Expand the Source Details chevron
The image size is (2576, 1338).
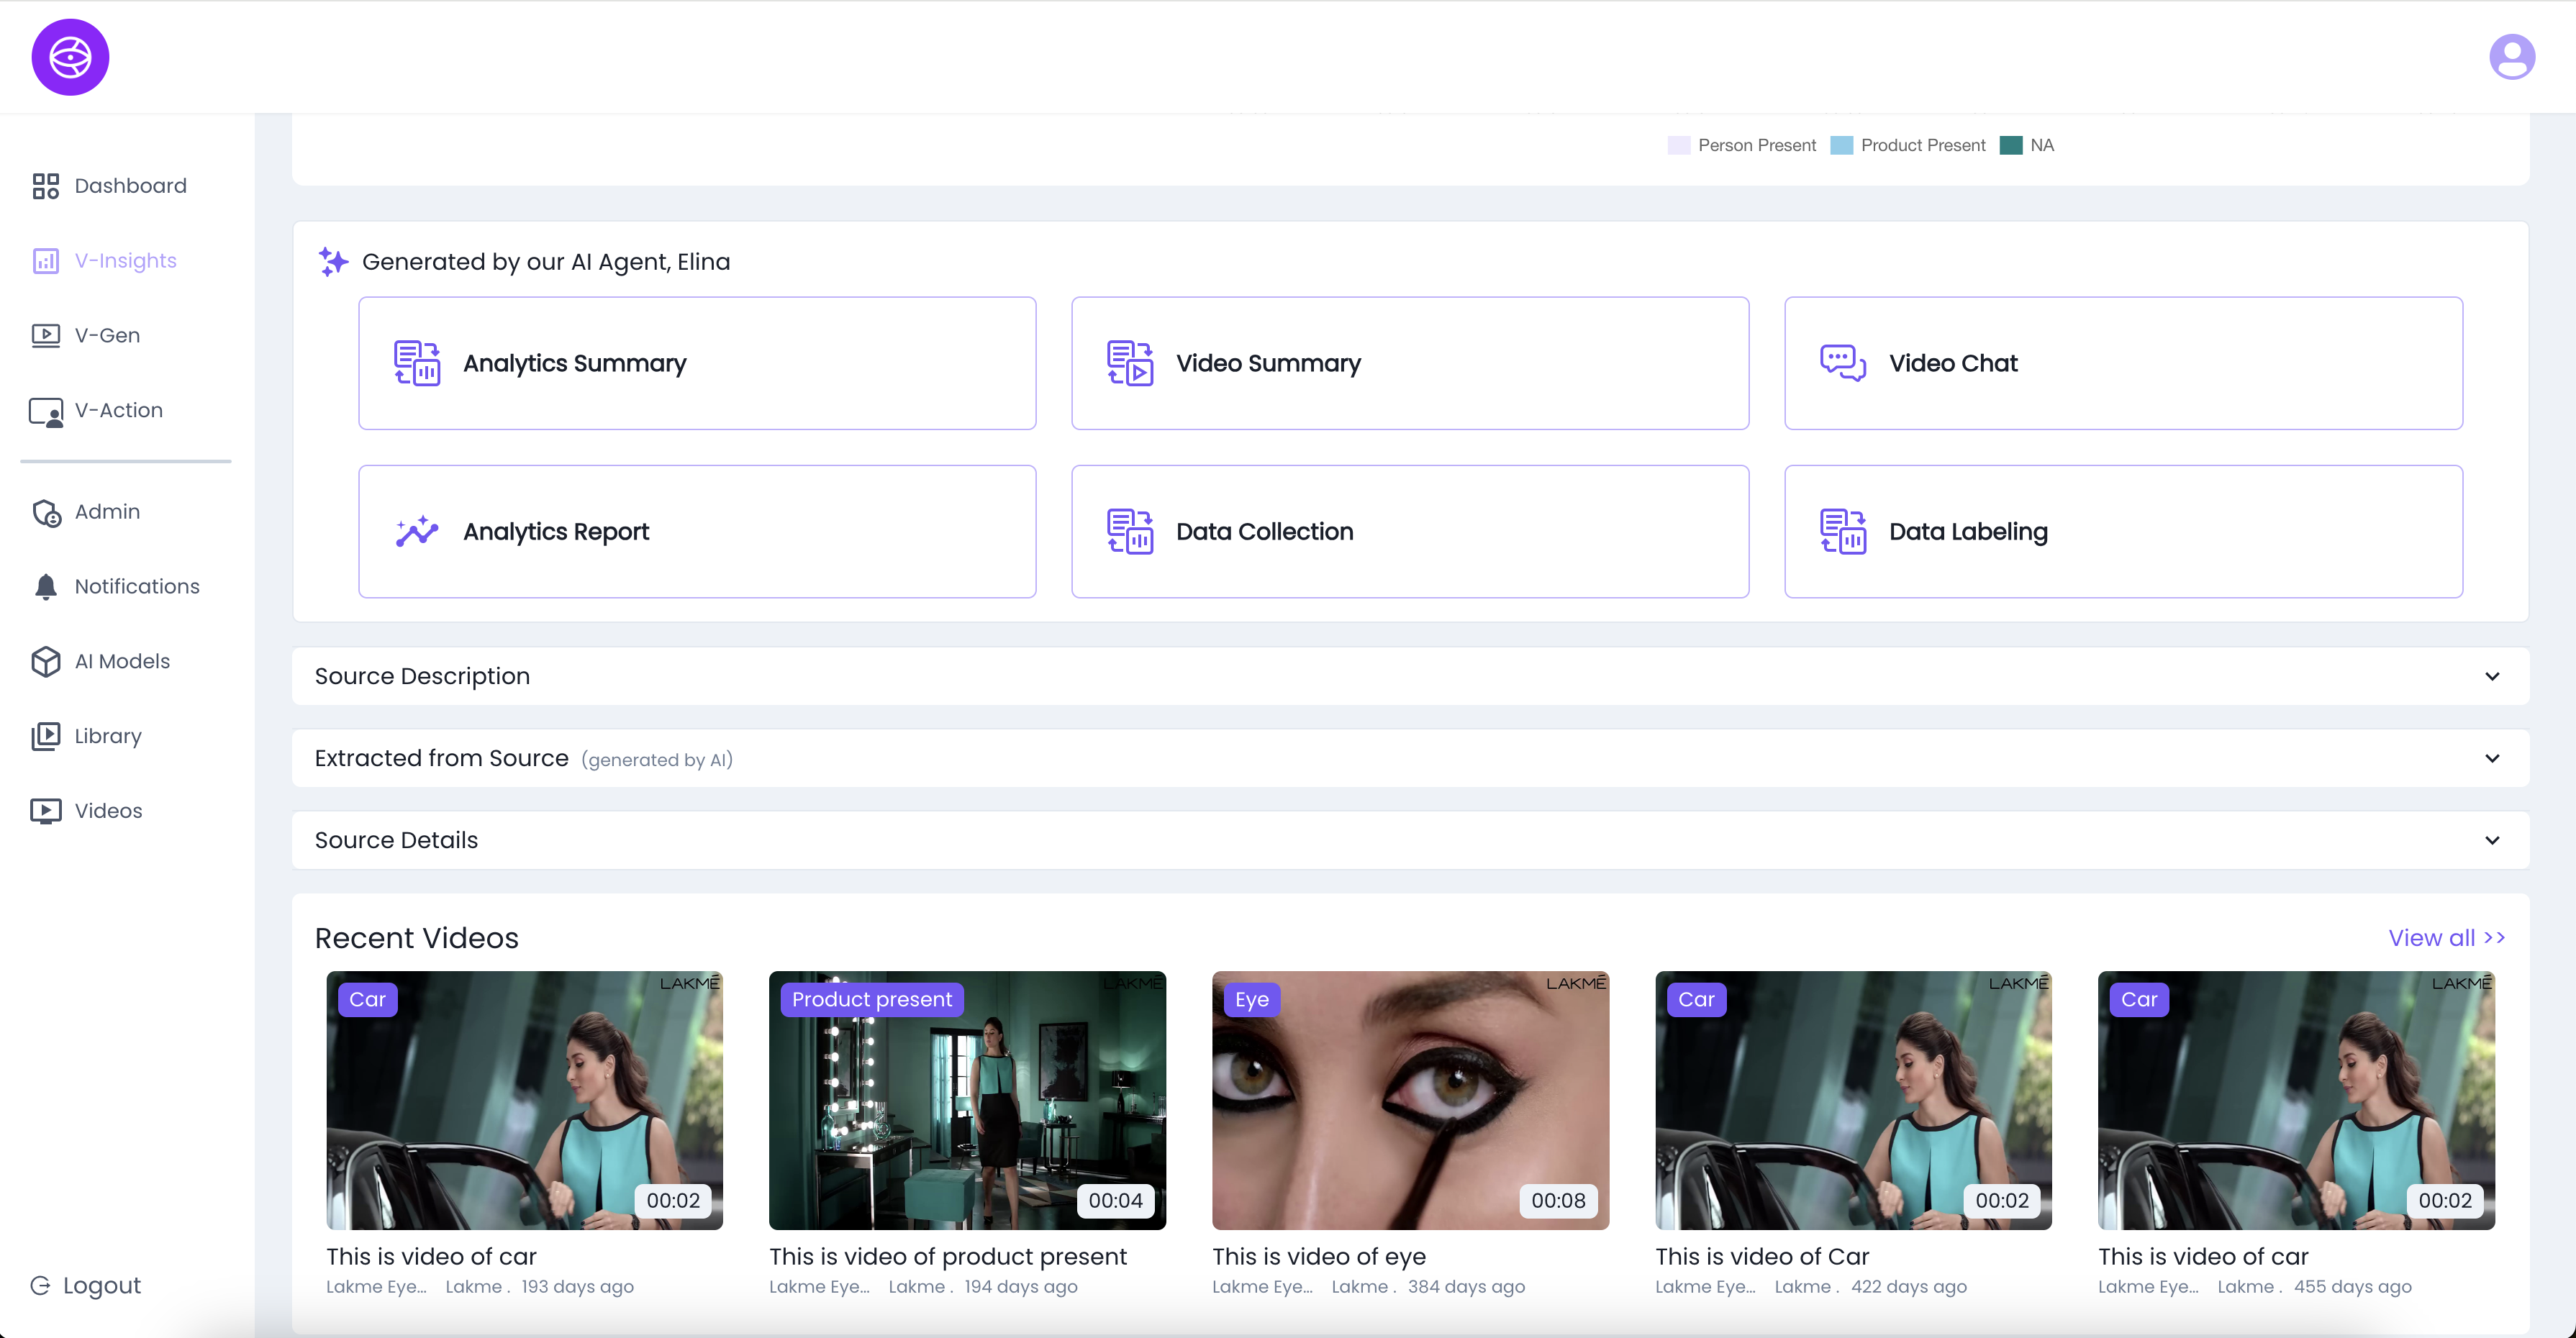(x=2492, y=840)
